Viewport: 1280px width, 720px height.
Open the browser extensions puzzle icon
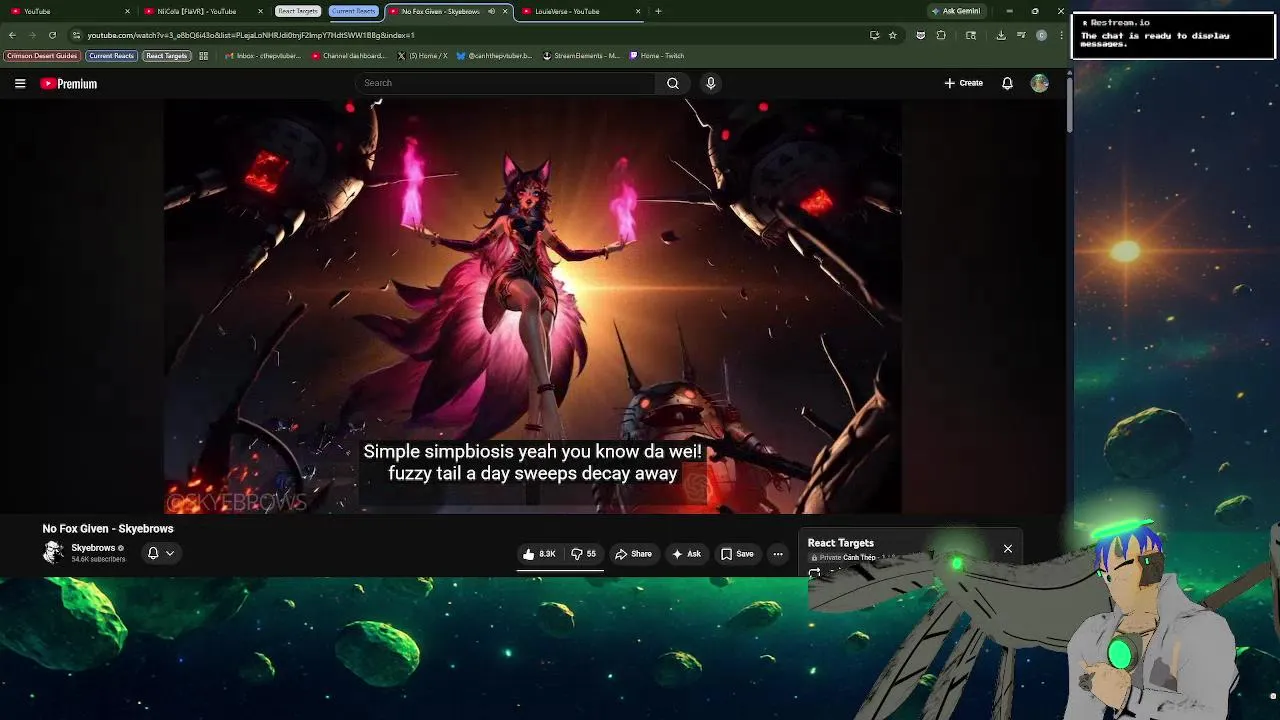click(x=941, y=35)
